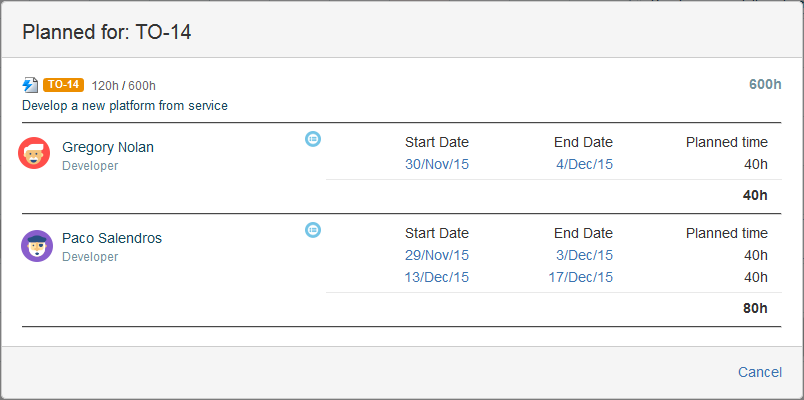Select Paco's end date 3/Dec/15
The width and height of the screenshot is (804, 400).
[584, 256]
